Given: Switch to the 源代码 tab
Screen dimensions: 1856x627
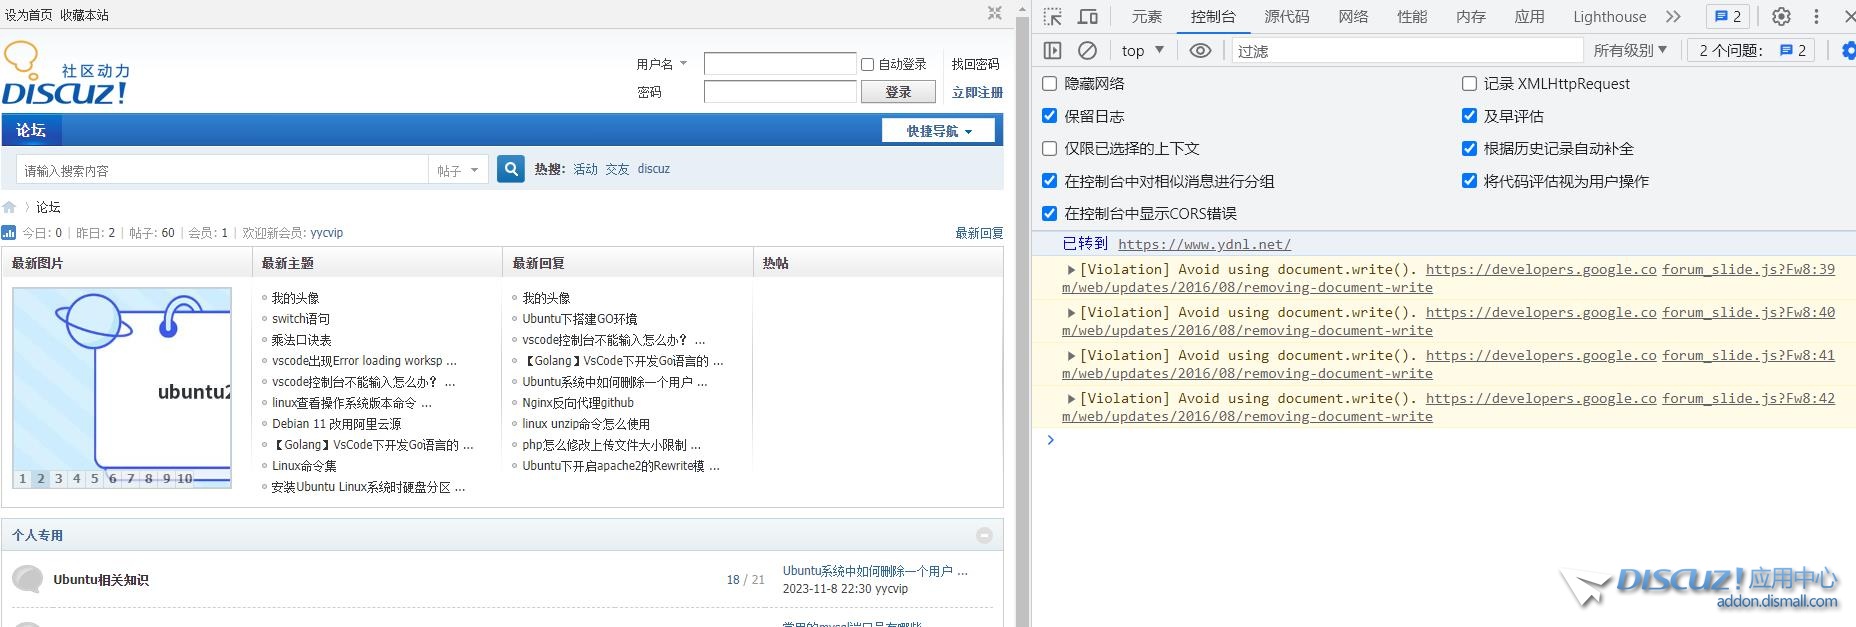Looking at the screenshot, I should click(1286, 17).
